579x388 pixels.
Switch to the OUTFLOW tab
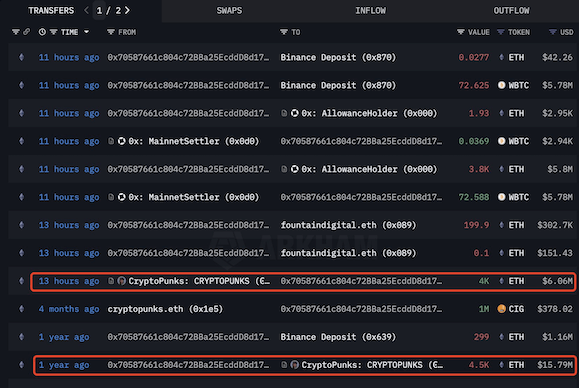coord(511,10)
